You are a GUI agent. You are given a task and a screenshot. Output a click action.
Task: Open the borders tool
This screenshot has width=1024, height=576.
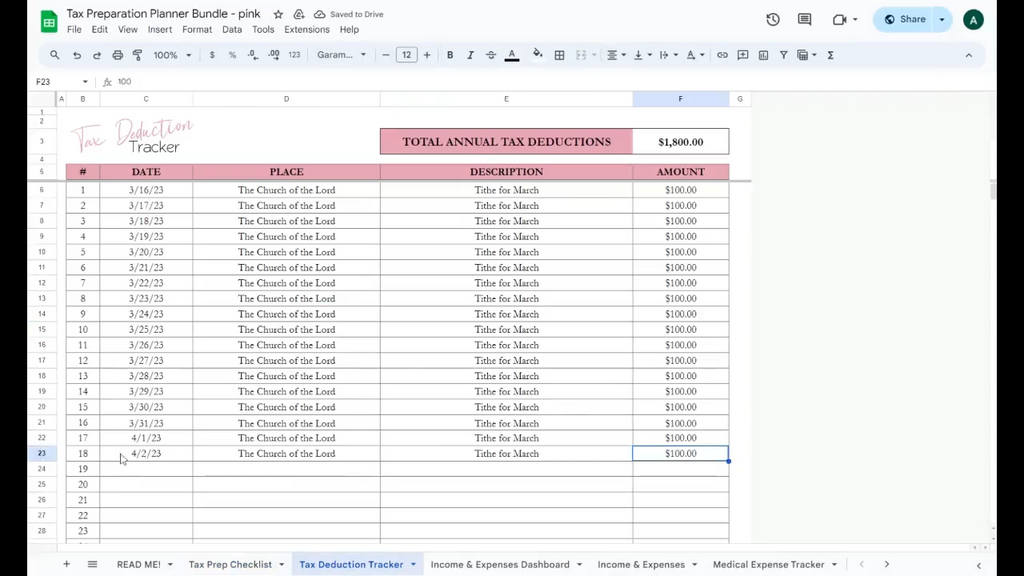click(x=559, y=55)
